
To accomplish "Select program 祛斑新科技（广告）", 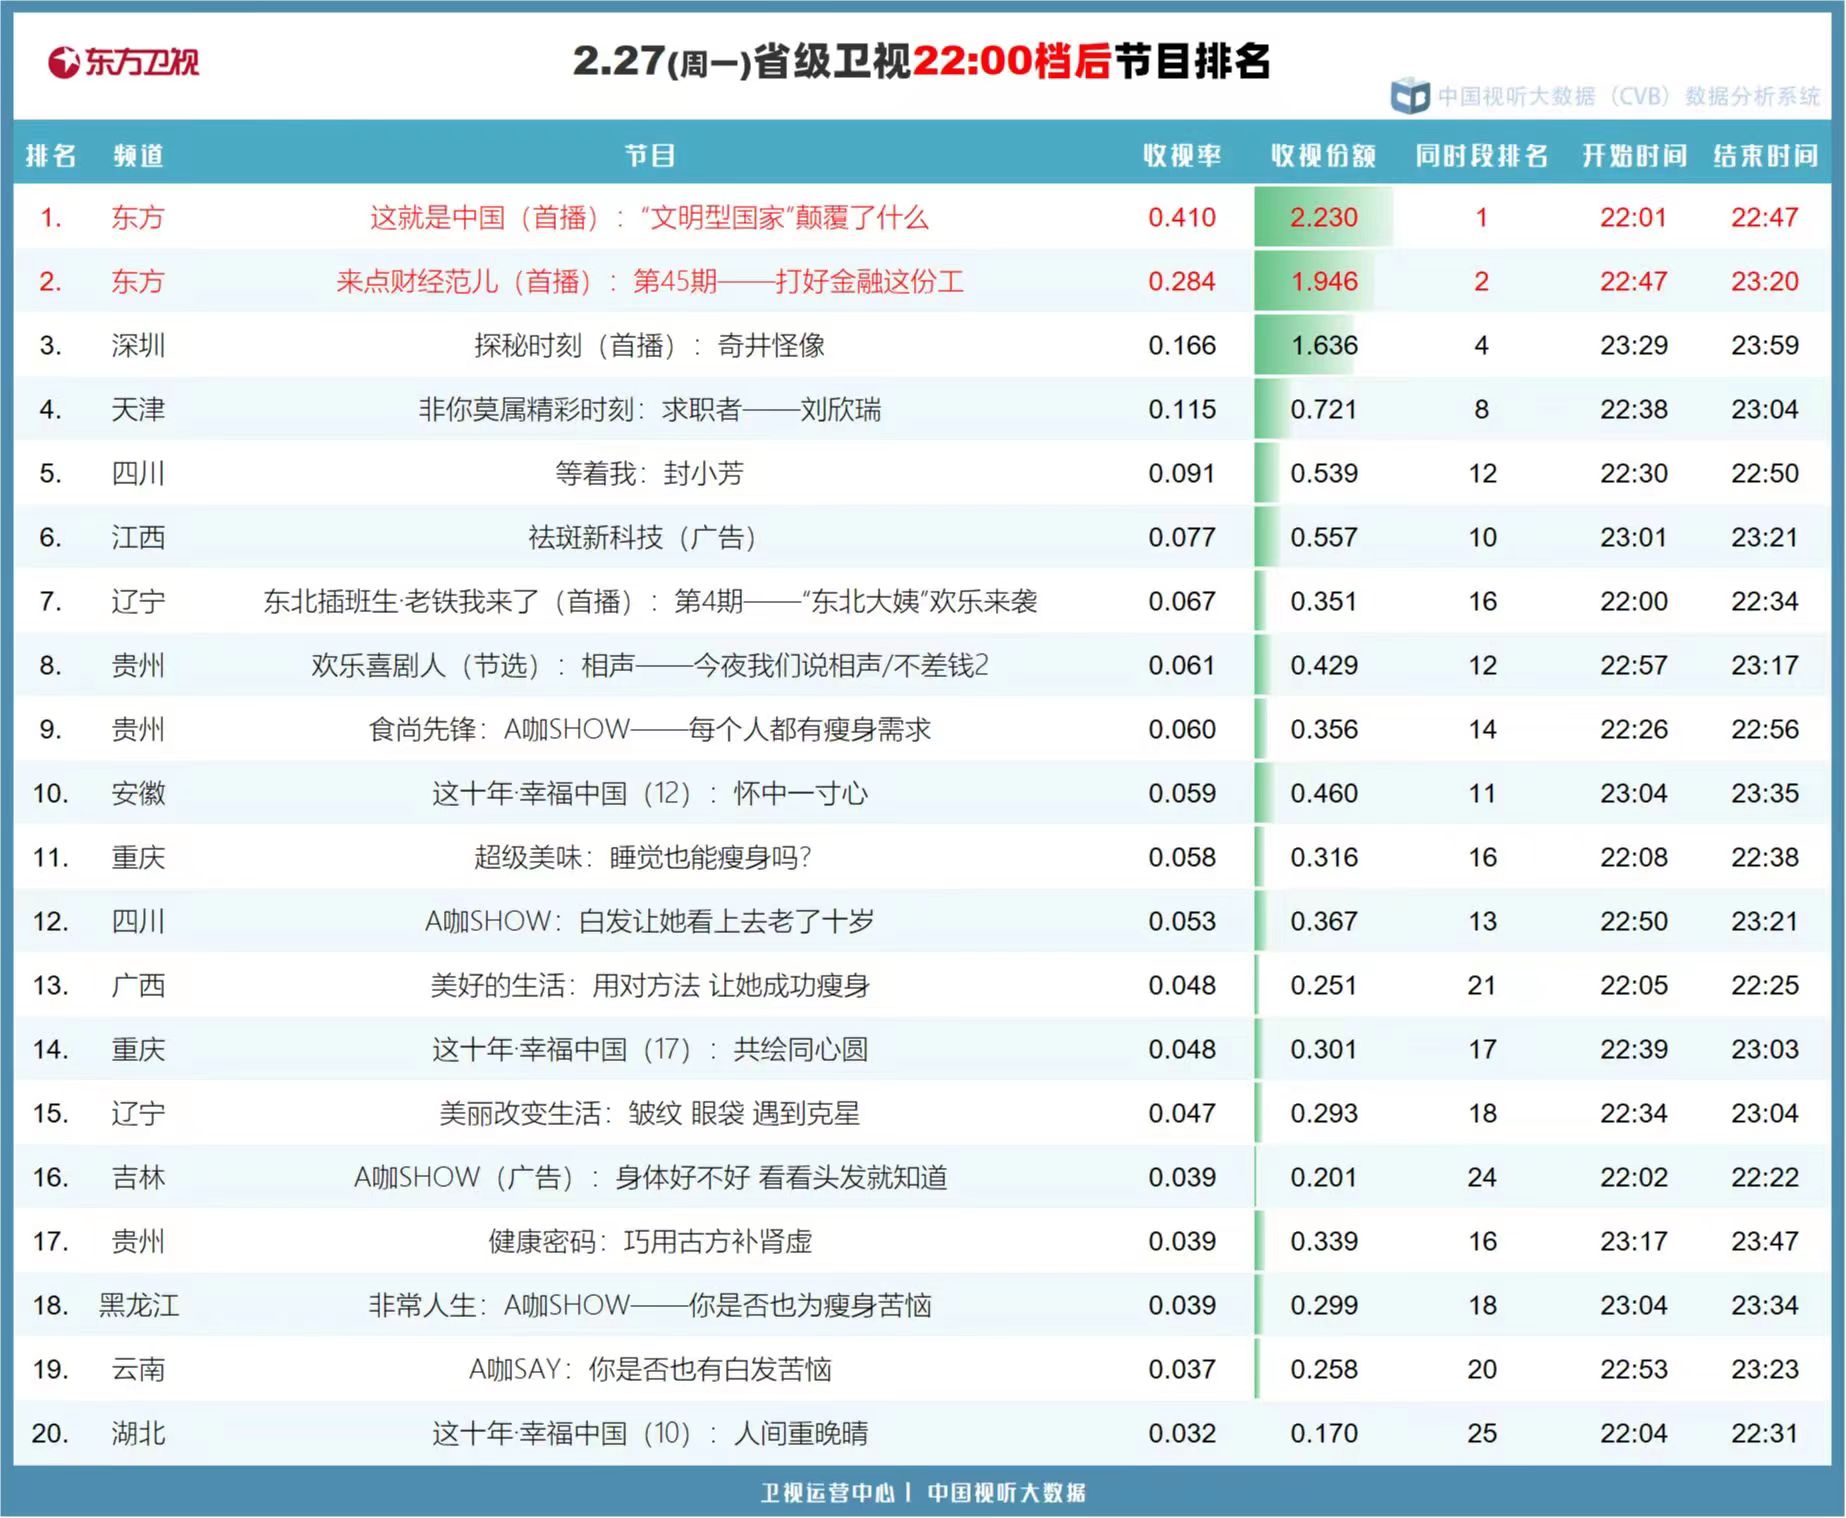I will pos(643,537).
